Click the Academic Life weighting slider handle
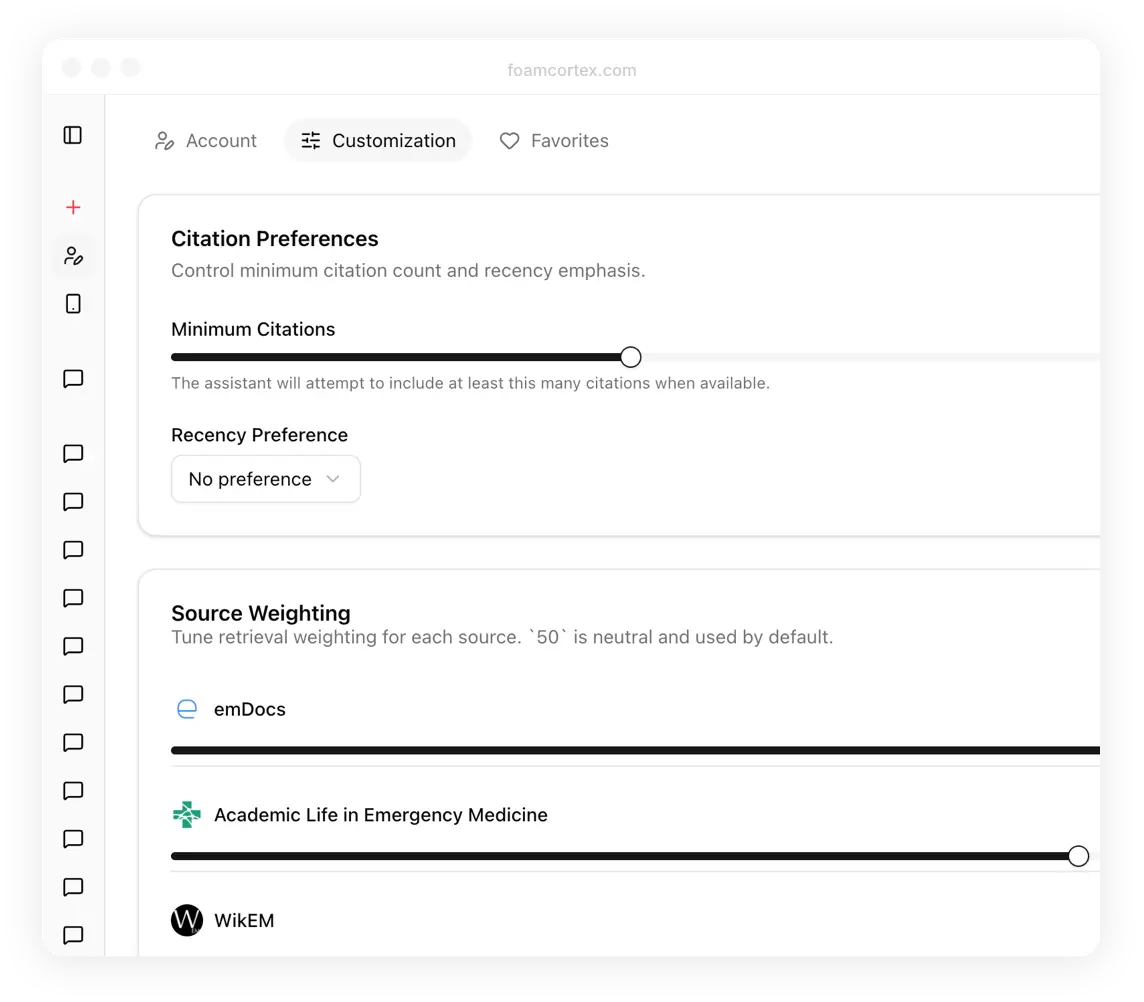 1078,856
